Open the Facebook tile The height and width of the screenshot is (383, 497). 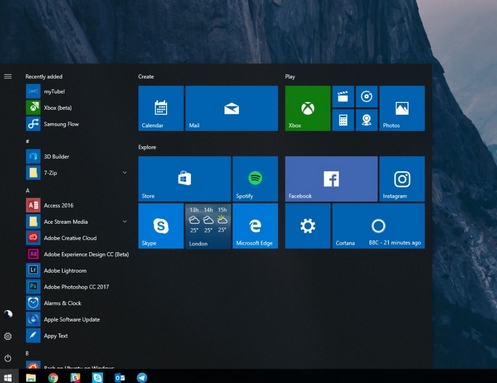point(331,179)
